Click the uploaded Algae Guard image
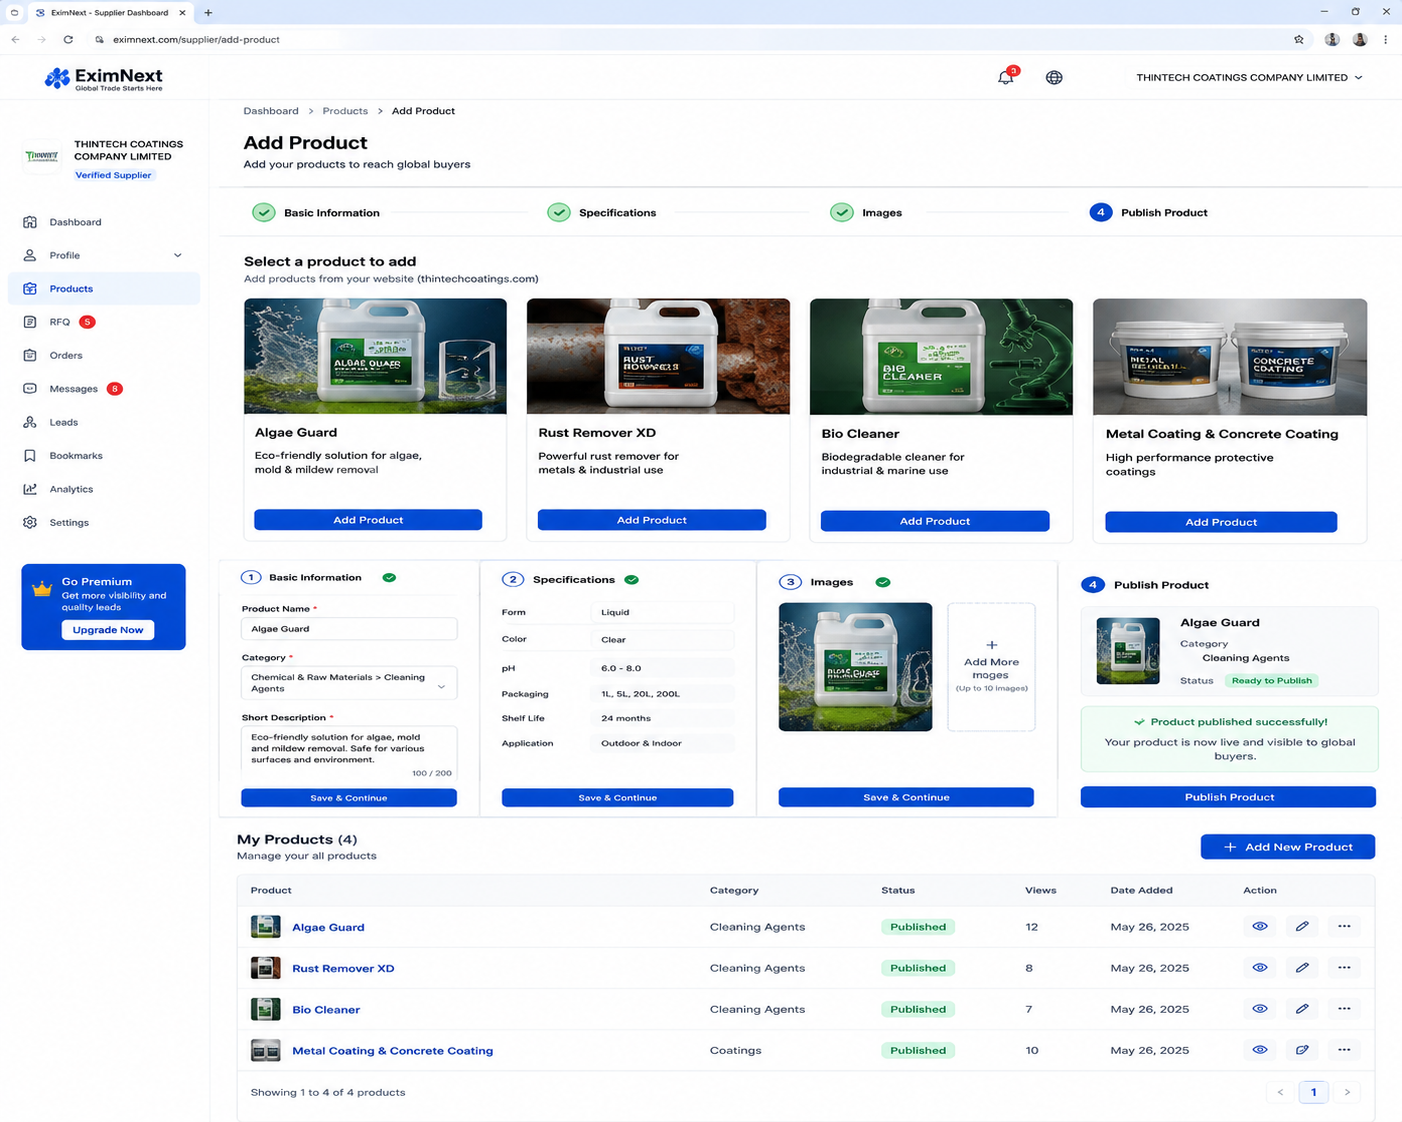Screen dimensions: 1402x1122 [855, 667]
